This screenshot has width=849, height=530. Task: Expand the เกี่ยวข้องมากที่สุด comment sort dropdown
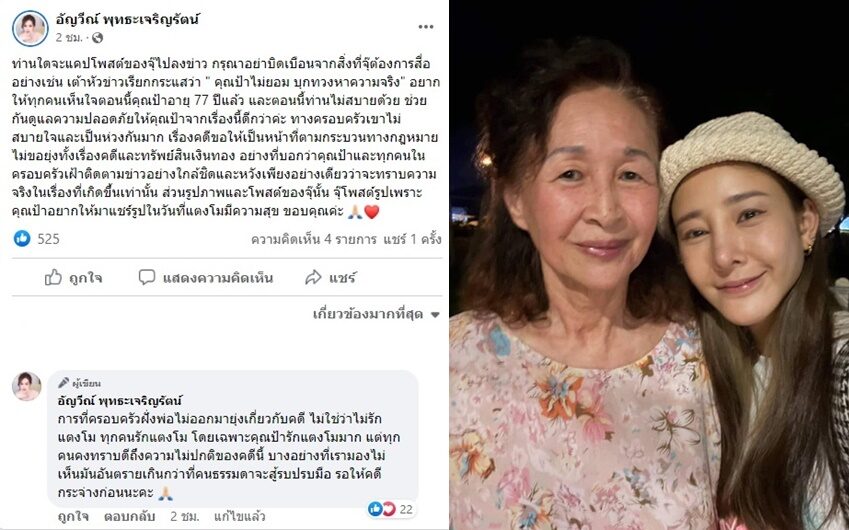376,314
